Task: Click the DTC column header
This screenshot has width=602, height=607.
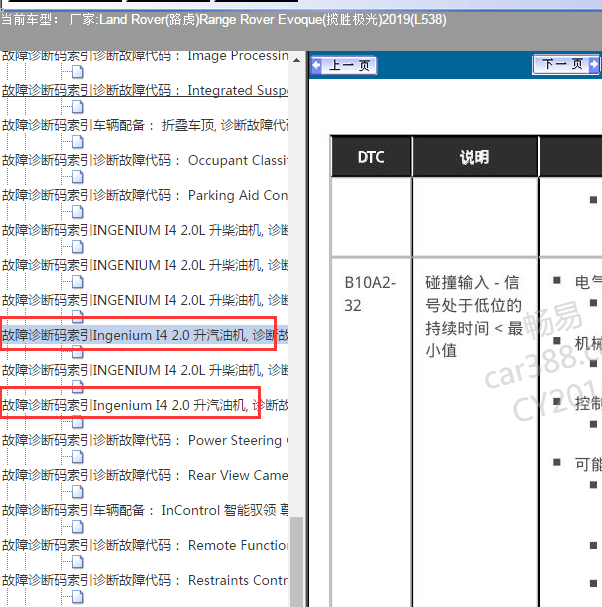Action: (x=371, y=157)
